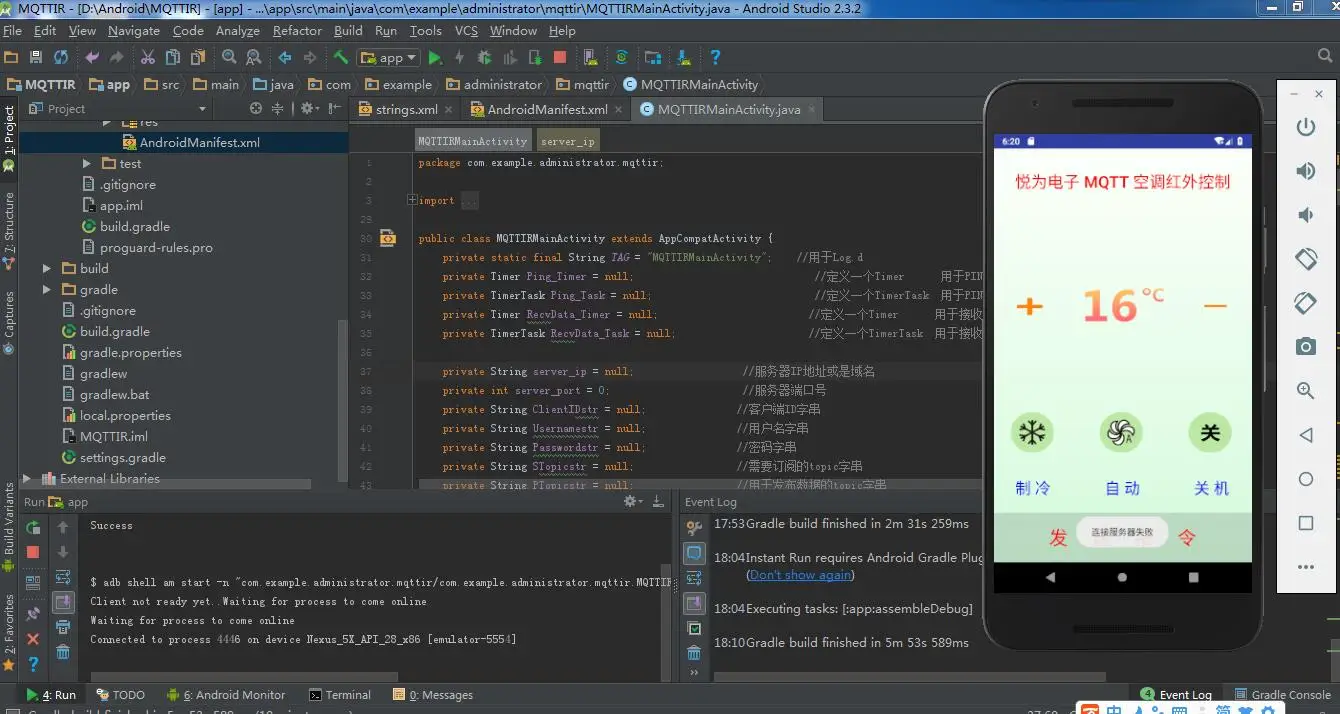Click the Save All toolbar icon
This screenshot has width=1340, height=714.
click(36, 58)
